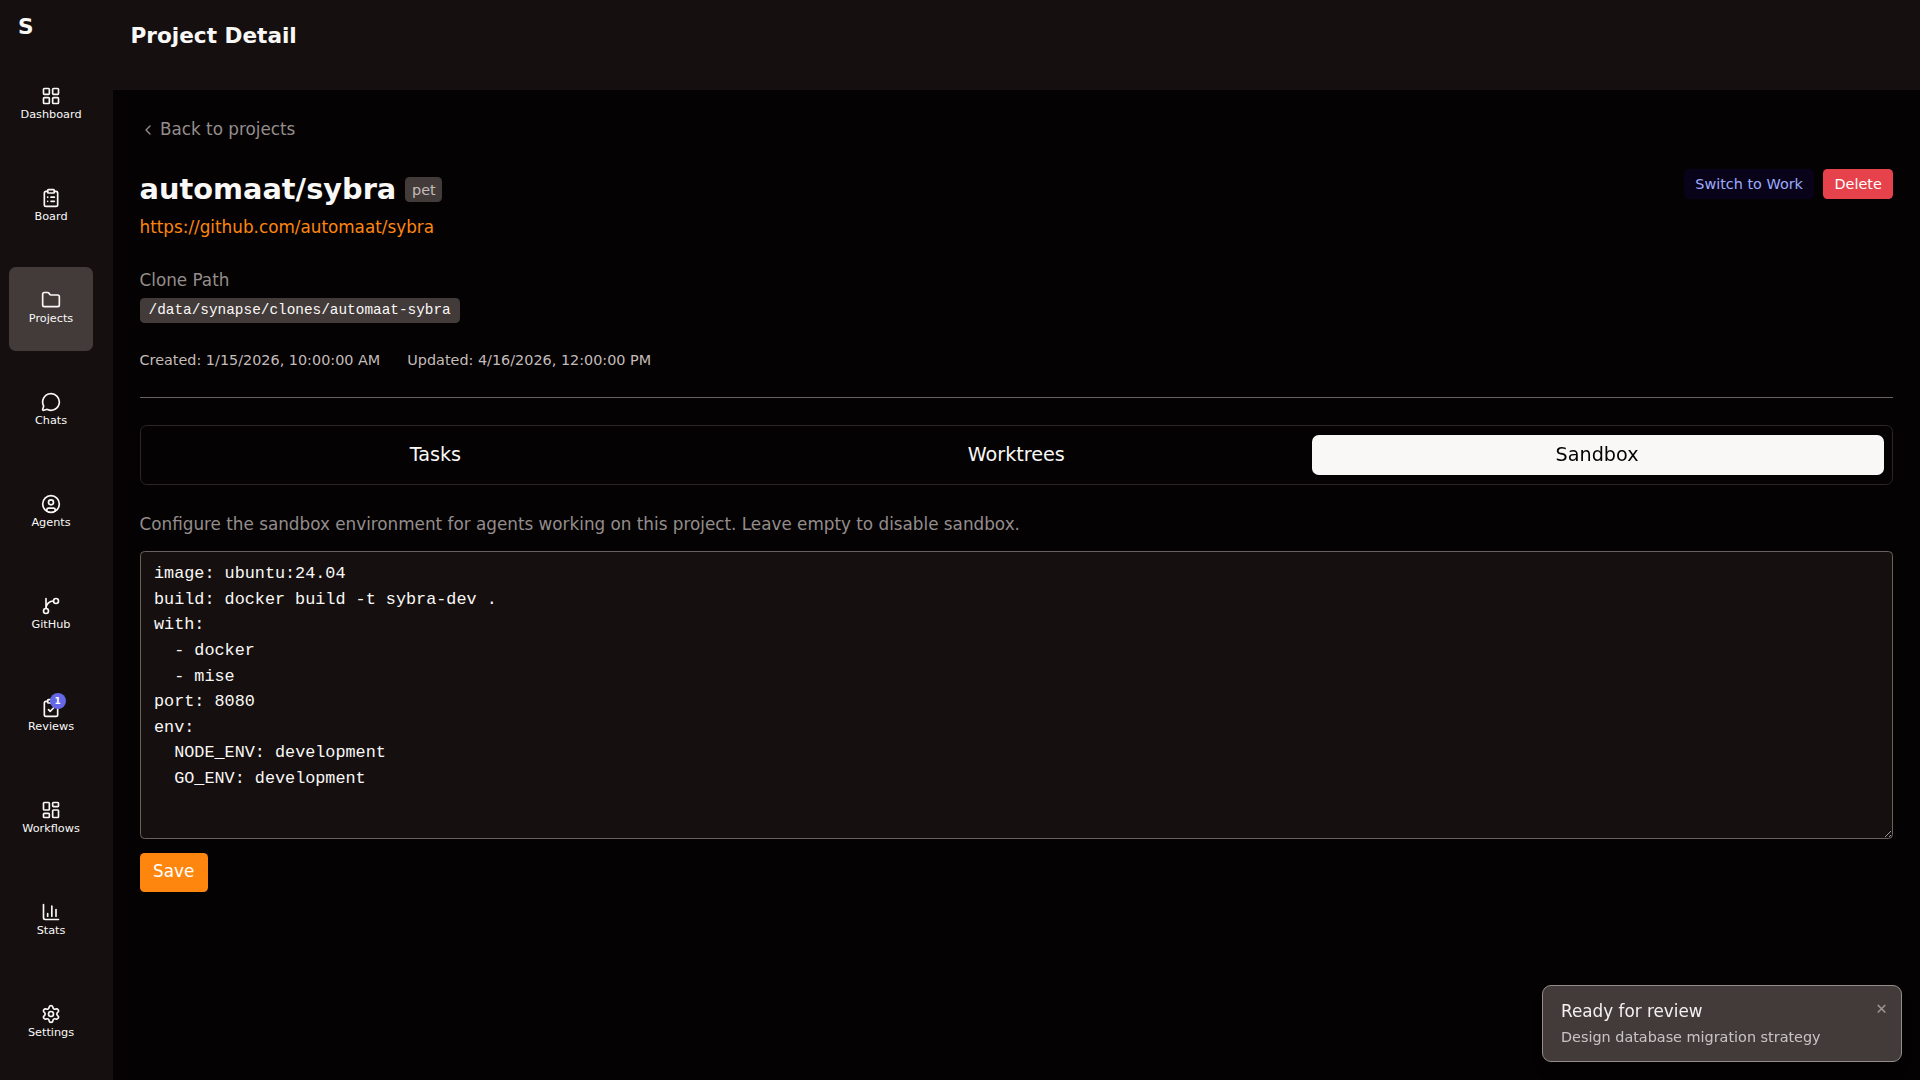The width and height of the screenshot is (1920, 1080).
Task: Go to the Board sidebar icon
Action: [51, 205]
